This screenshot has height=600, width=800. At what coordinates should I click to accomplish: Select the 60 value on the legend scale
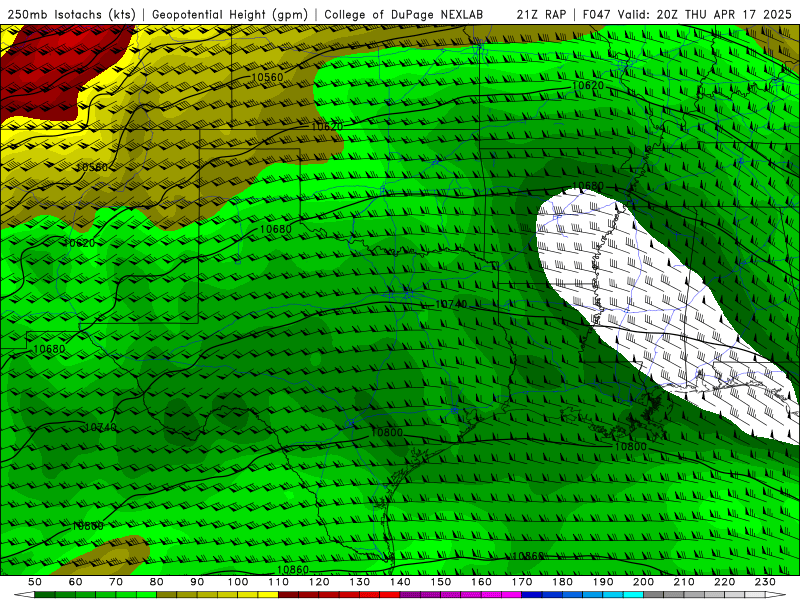(75, 582)
